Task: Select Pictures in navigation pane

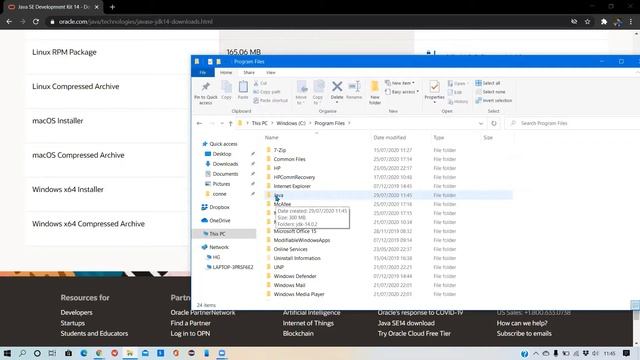Action: [x=221, y=184]
